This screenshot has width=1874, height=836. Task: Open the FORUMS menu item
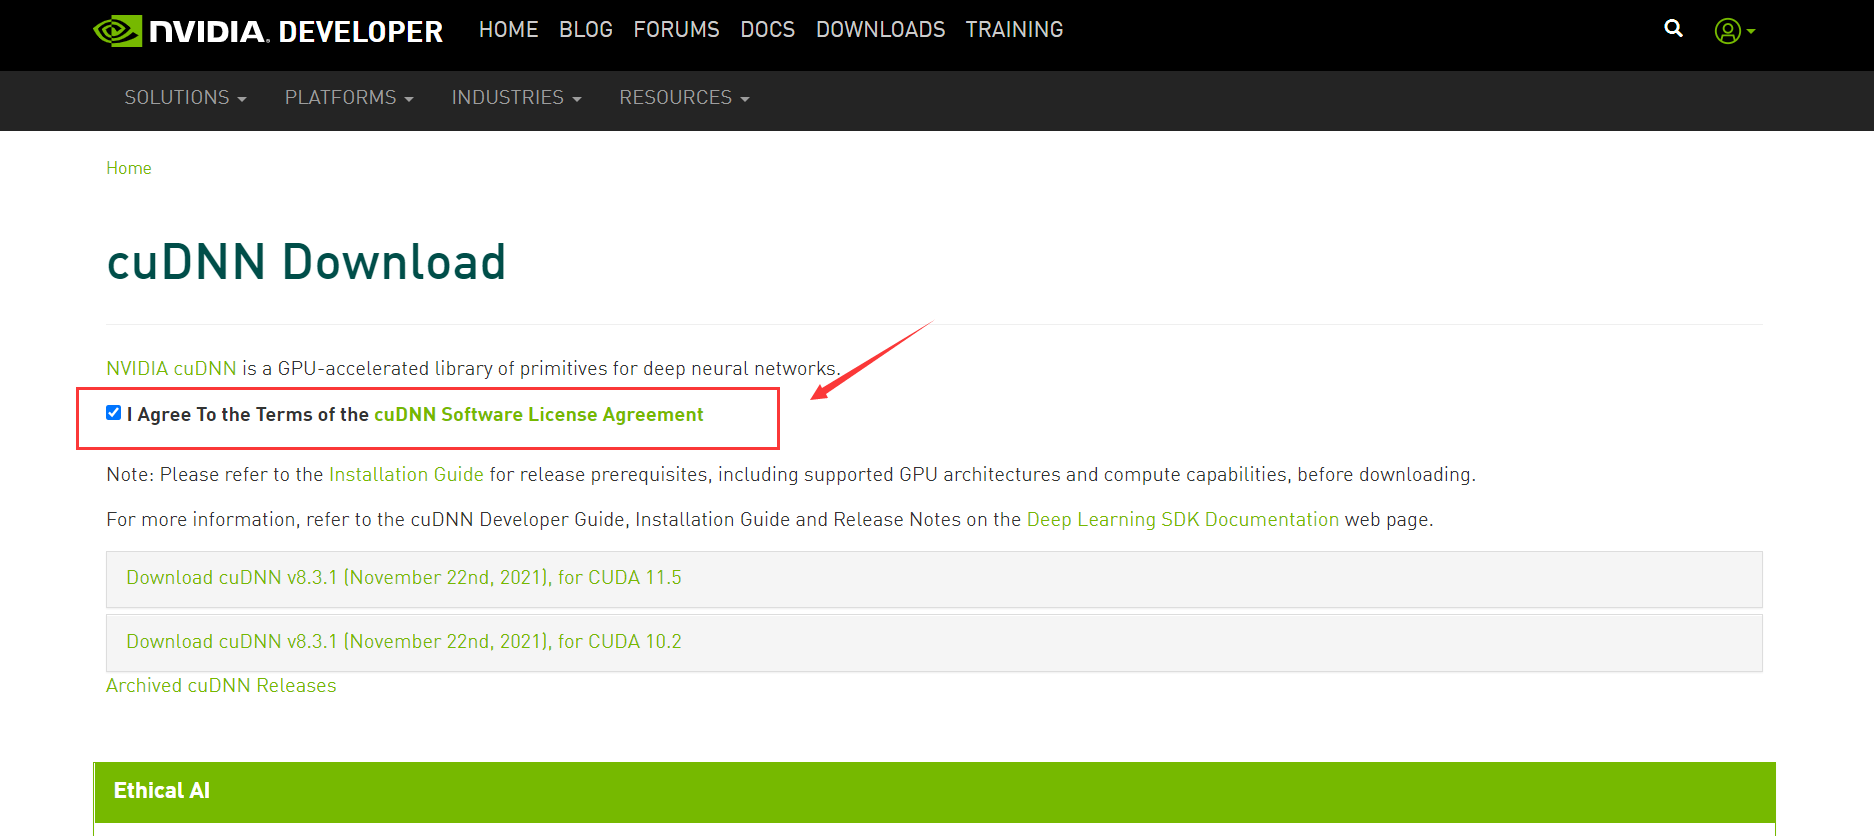pyautogui.click(x=676, y=30)
